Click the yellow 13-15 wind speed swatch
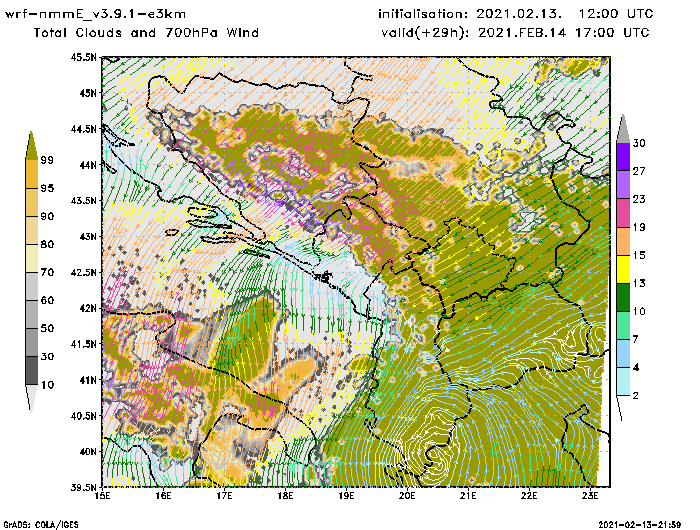700x530 pixels. tap(623, 269)
